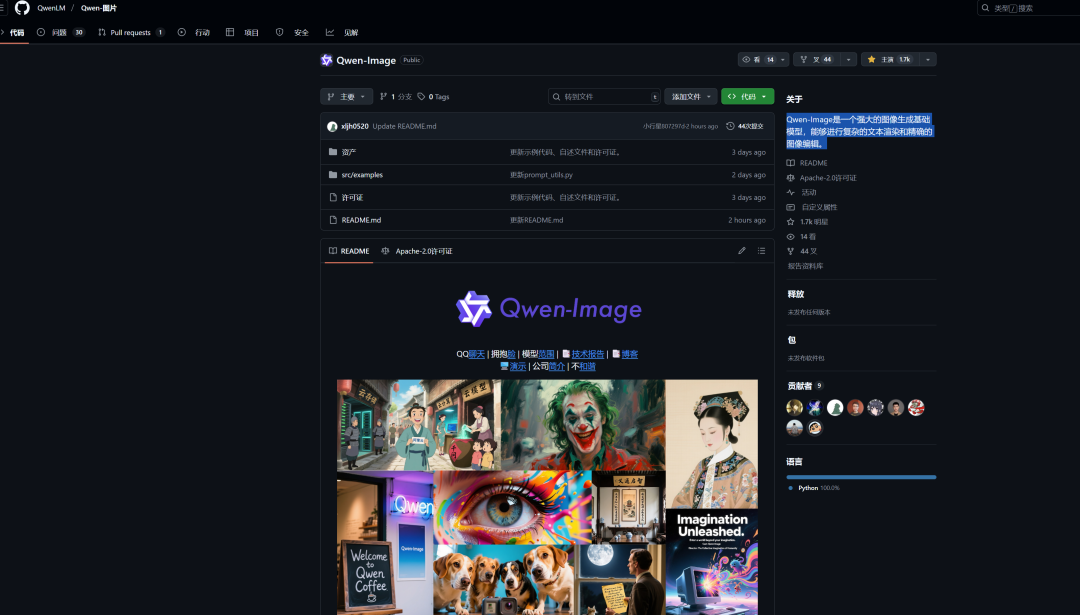Click the first contributor avatar in second row
The image size is (1080, 615).
(794, 428)
